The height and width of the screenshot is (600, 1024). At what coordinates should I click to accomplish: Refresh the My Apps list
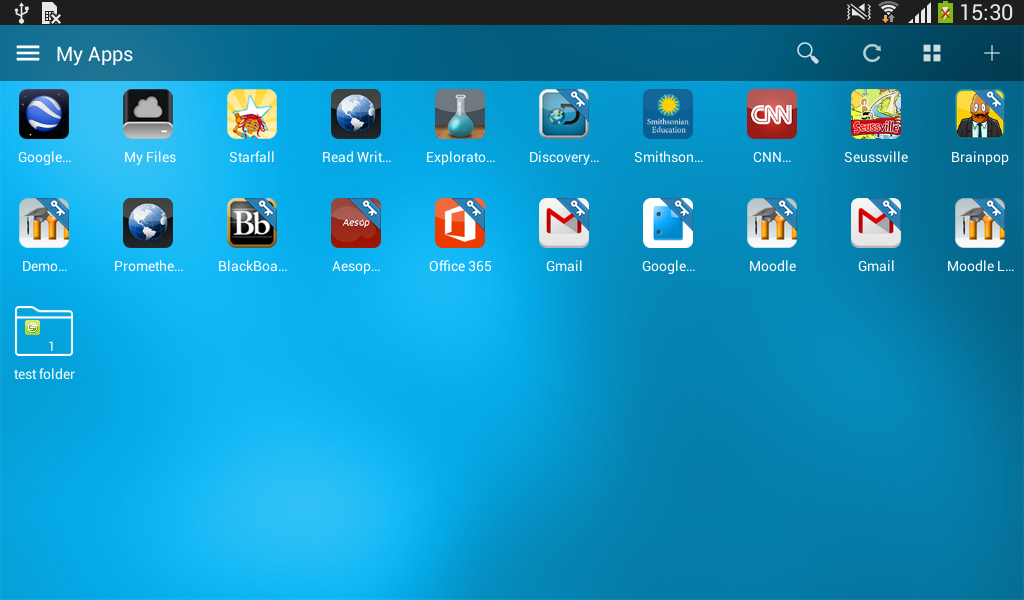click(872, 53)
